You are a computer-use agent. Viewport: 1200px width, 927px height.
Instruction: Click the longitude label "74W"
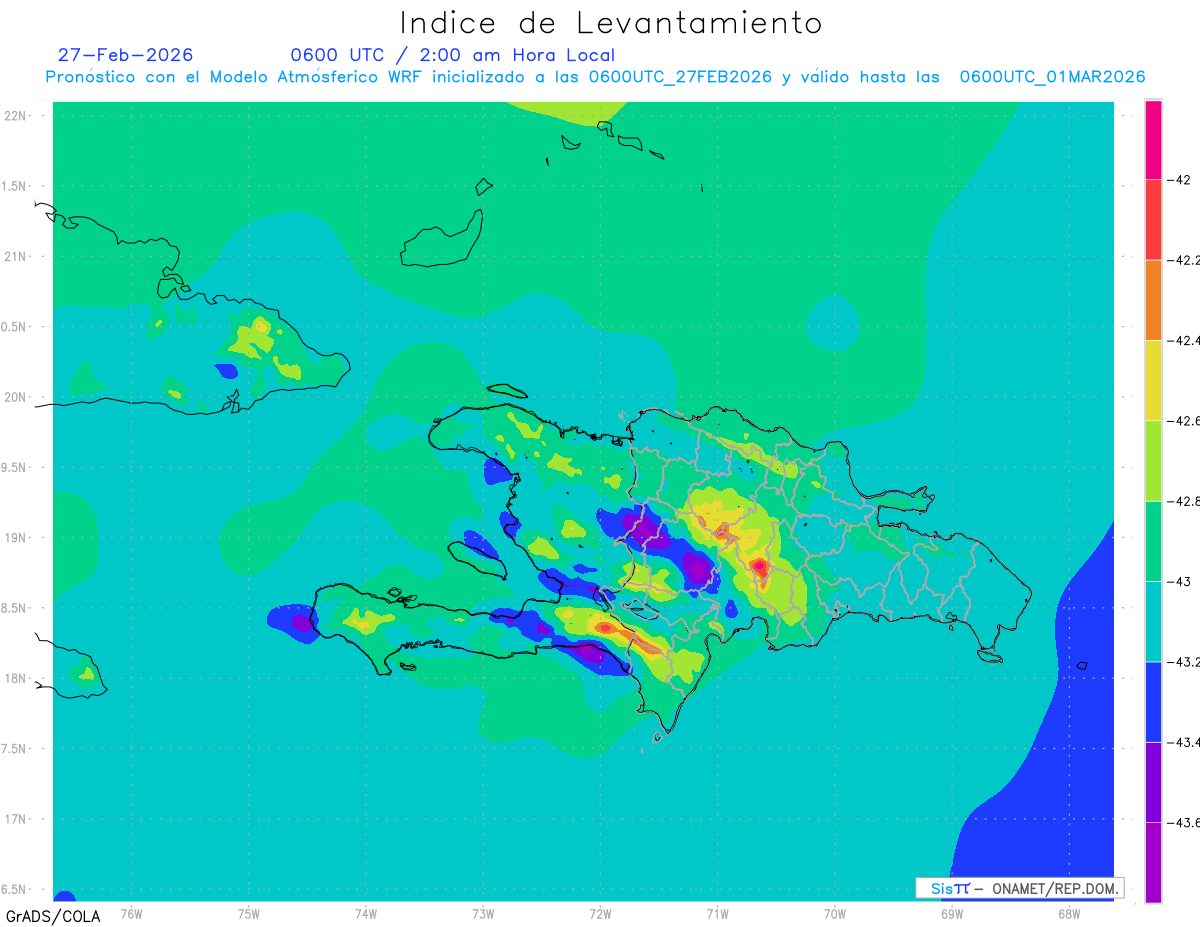366,913
